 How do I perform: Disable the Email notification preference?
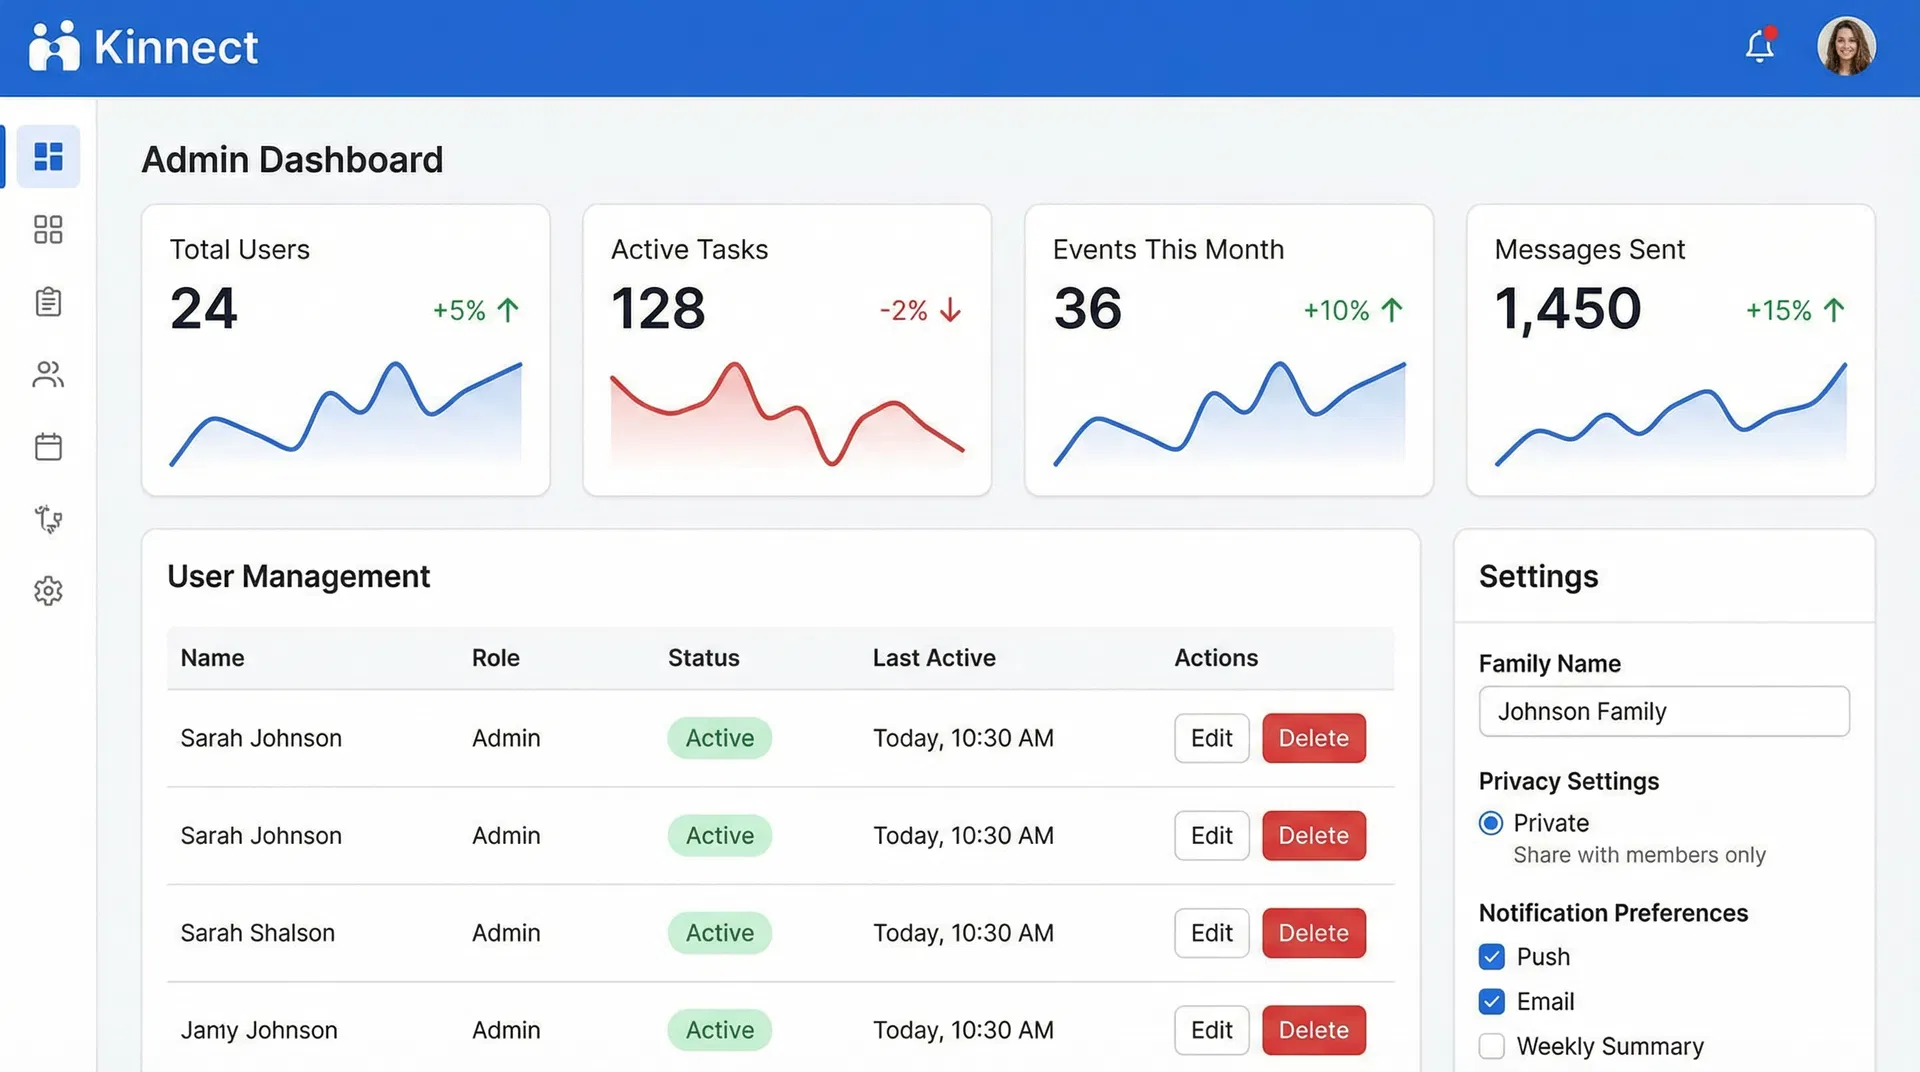point(1491,1001)
